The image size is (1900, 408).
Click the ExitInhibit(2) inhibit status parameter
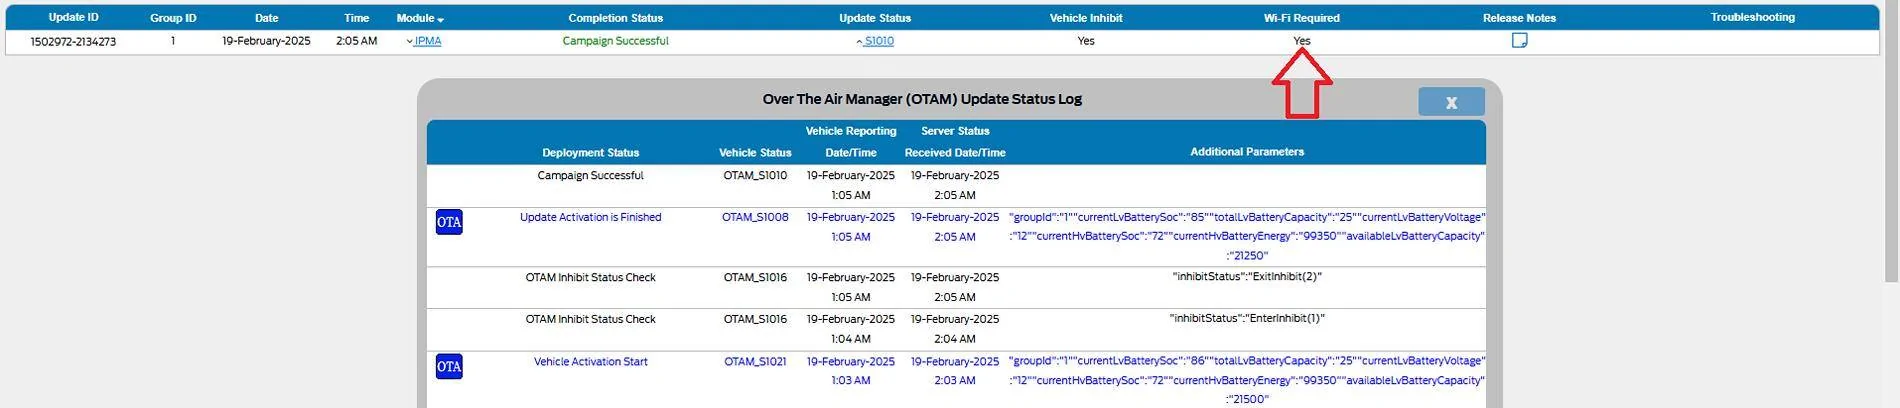[1247, 277]
